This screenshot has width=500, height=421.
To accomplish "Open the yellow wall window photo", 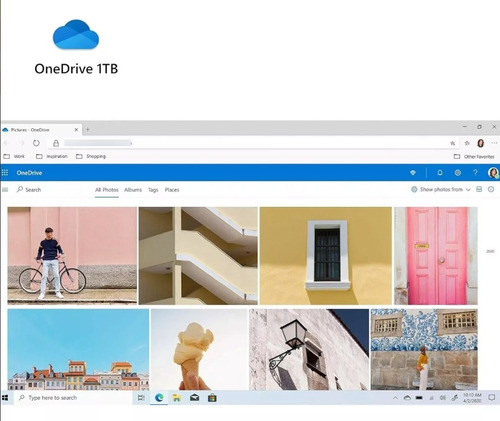I will (326, 256).
